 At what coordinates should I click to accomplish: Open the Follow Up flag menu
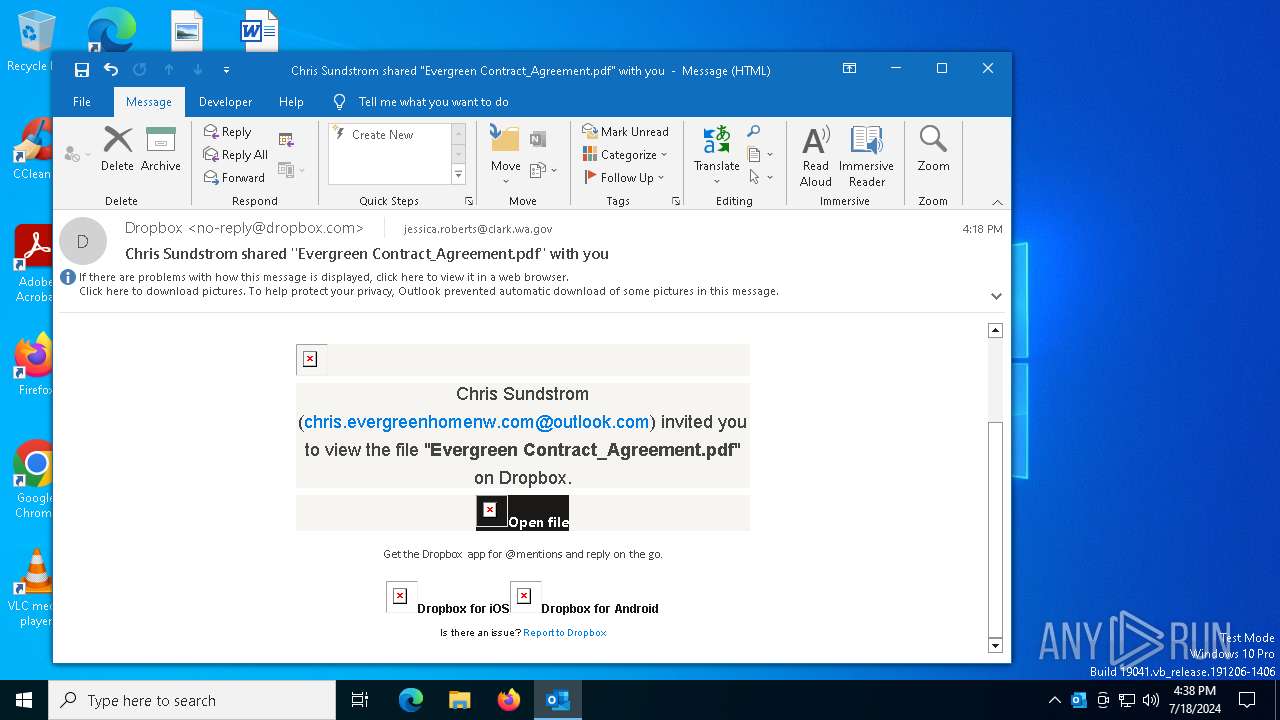[624, 177]
